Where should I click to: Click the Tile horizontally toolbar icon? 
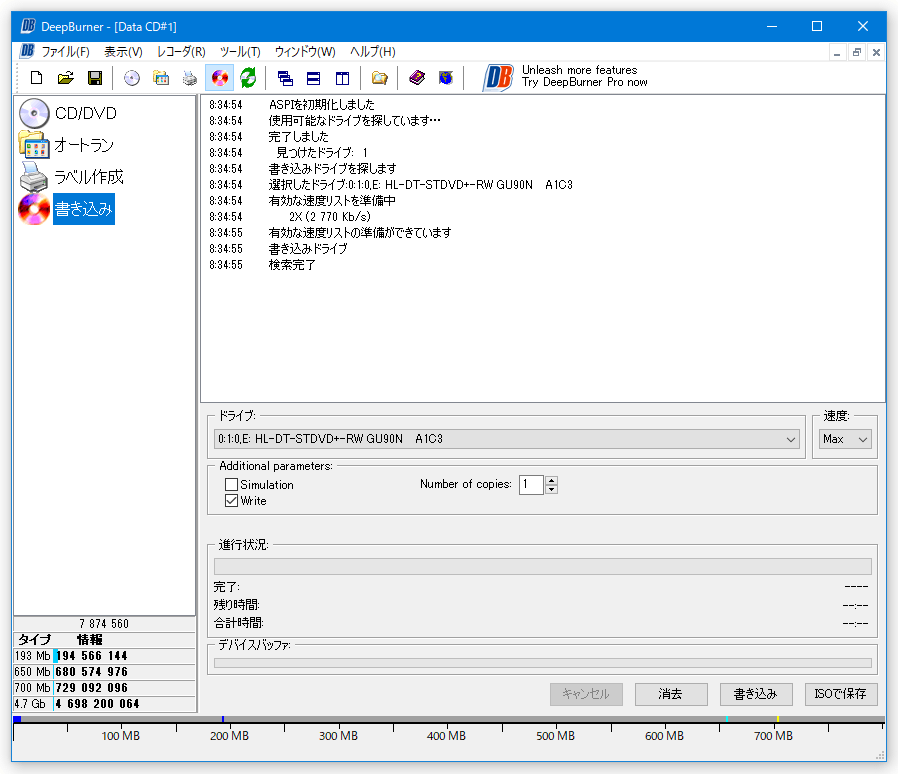point(313,78)
